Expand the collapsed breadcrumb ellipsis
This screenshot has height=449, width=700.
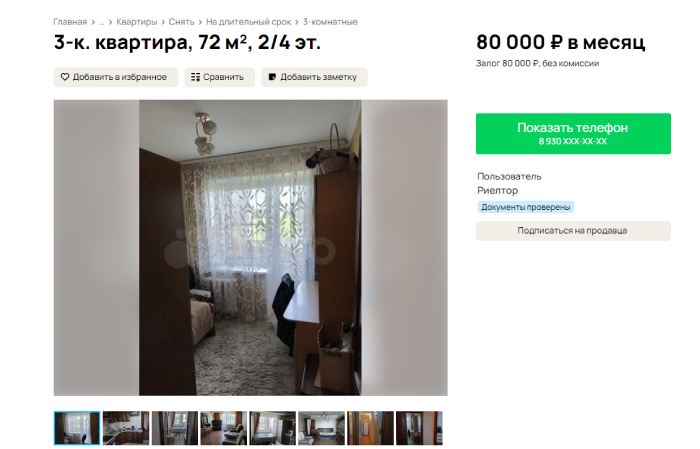click(x=101, y=21)
